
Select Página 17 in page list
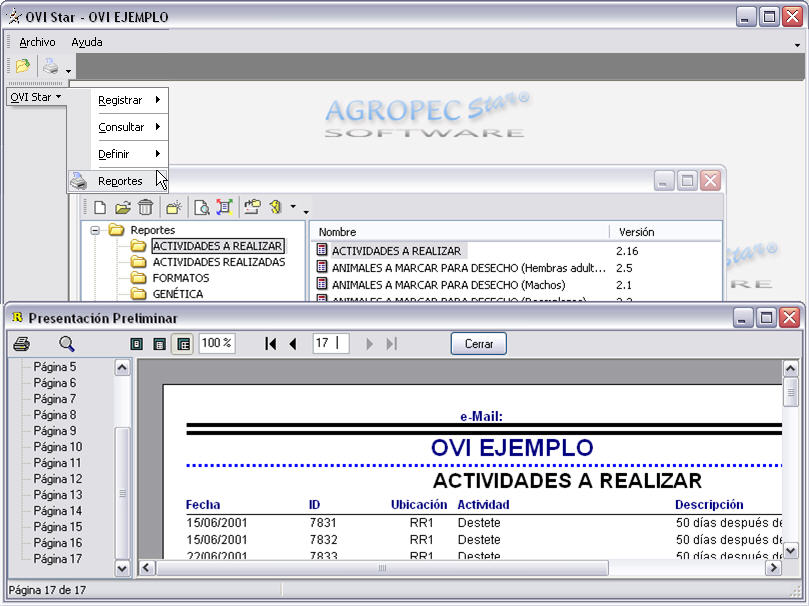(58, 559)
